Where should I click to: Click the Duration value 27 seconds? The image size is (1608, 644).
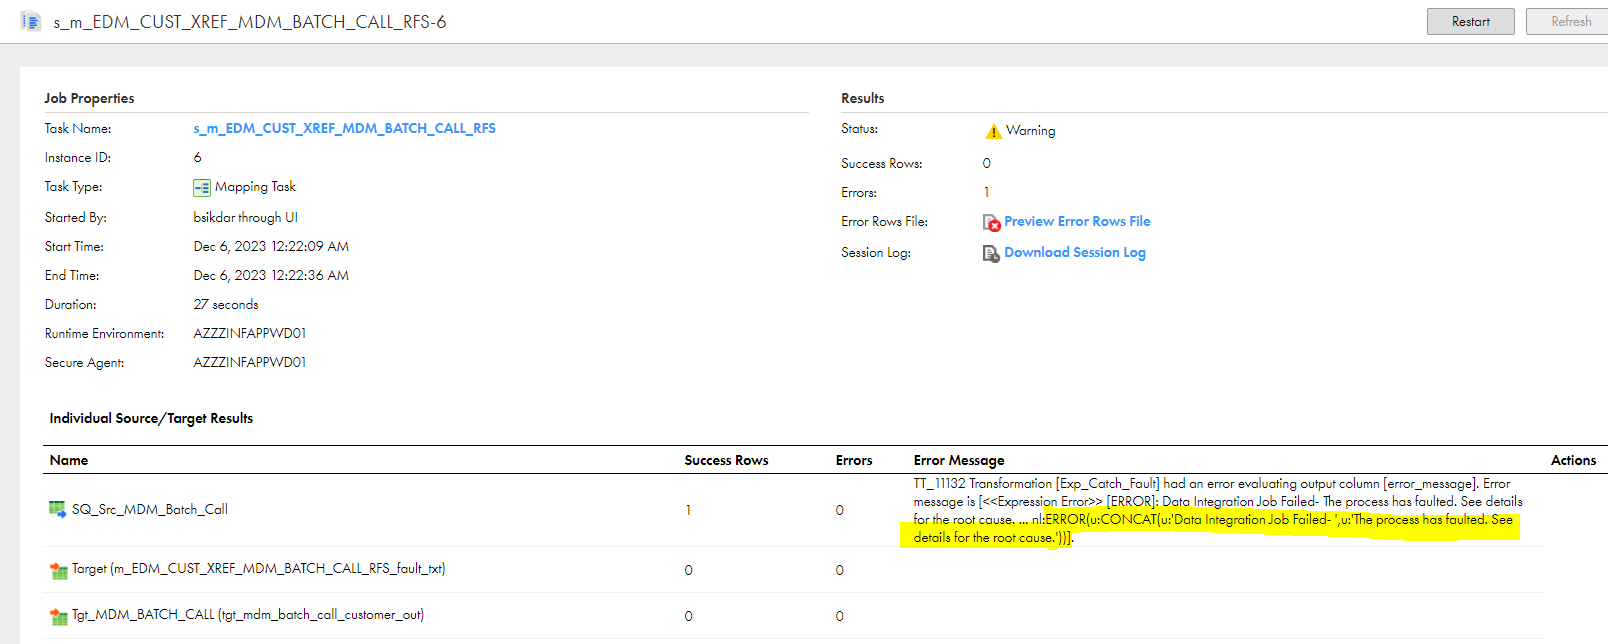(x=226, y=304)
